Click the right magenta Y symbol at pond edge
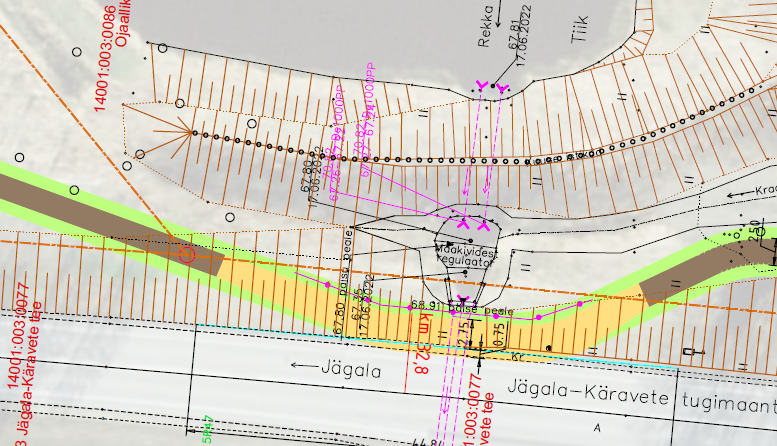 (x=501, y=88)
